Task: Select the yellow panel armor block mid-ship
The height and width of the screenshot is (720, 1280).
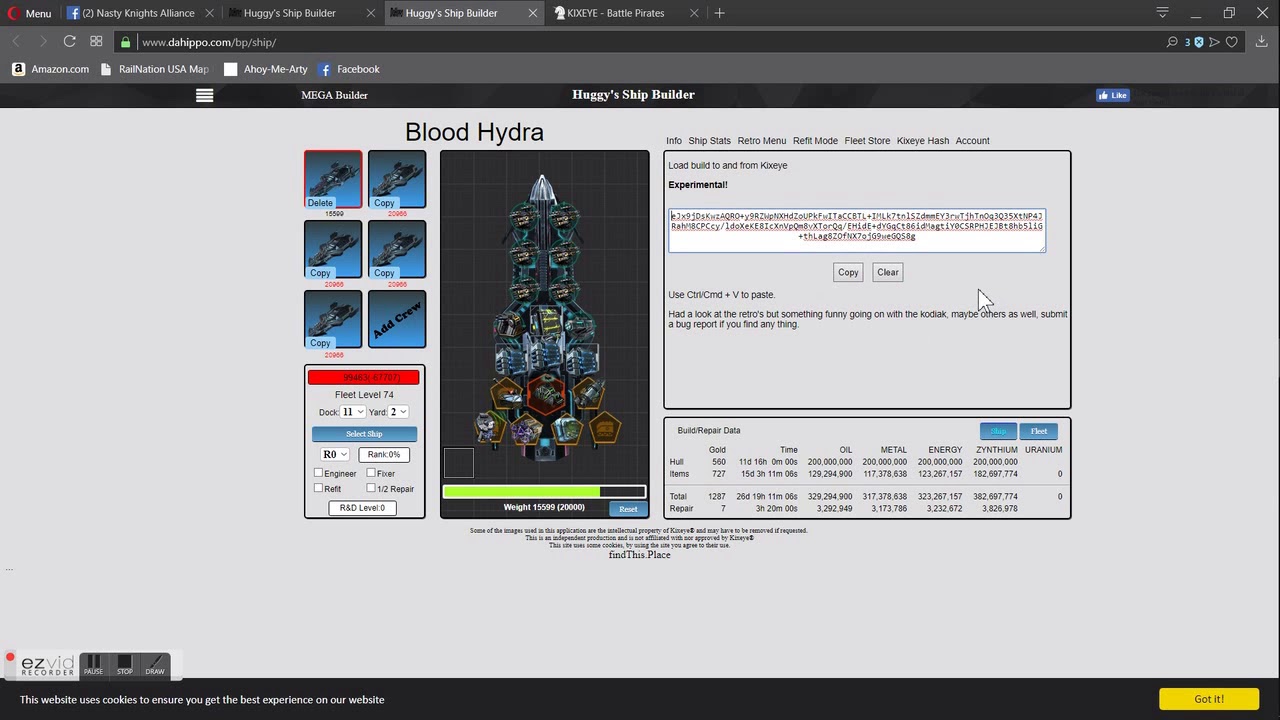Action: [x=545, y=322]
